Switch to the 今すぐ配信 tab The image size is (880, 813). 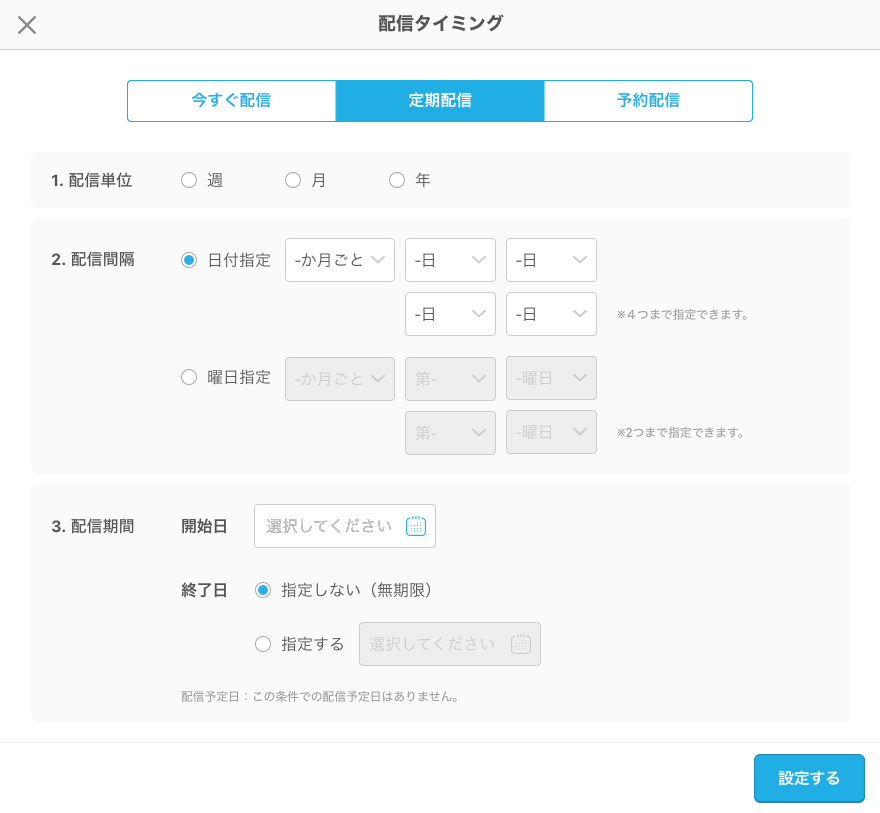[231, 101]
